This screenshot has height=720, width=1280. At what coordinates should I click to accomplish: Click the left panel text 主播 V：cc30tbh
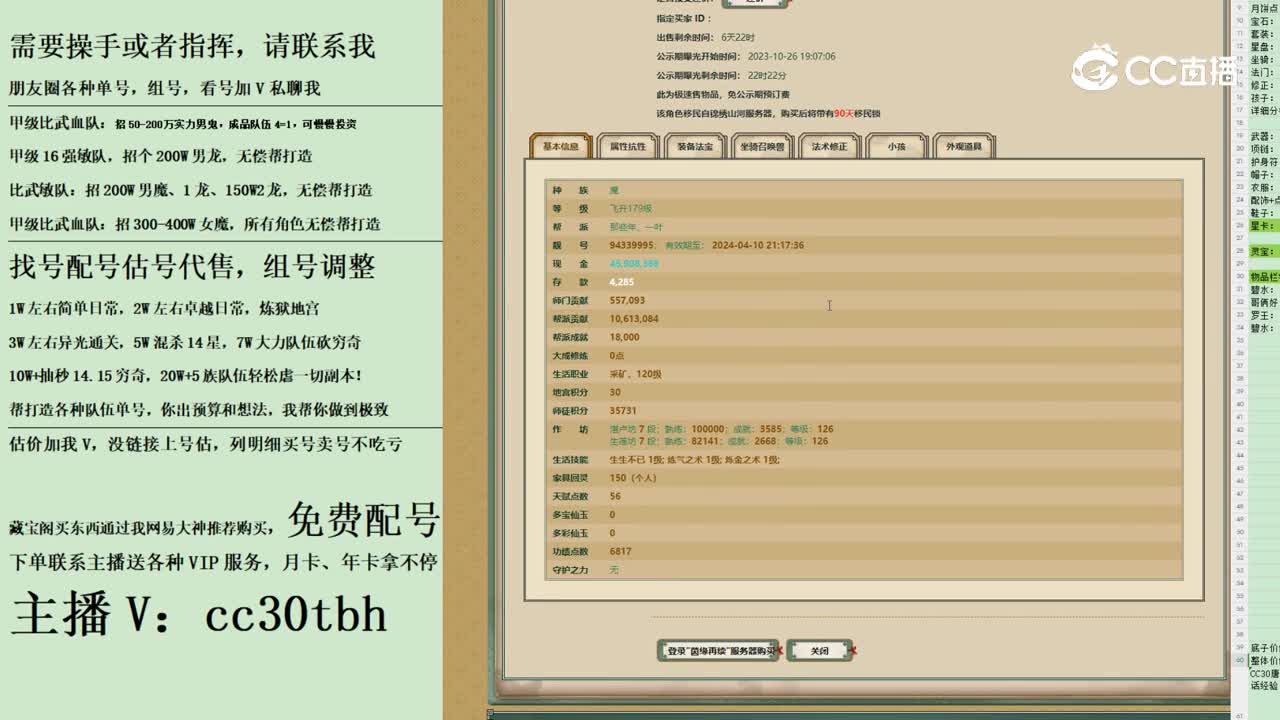point(199,613)
